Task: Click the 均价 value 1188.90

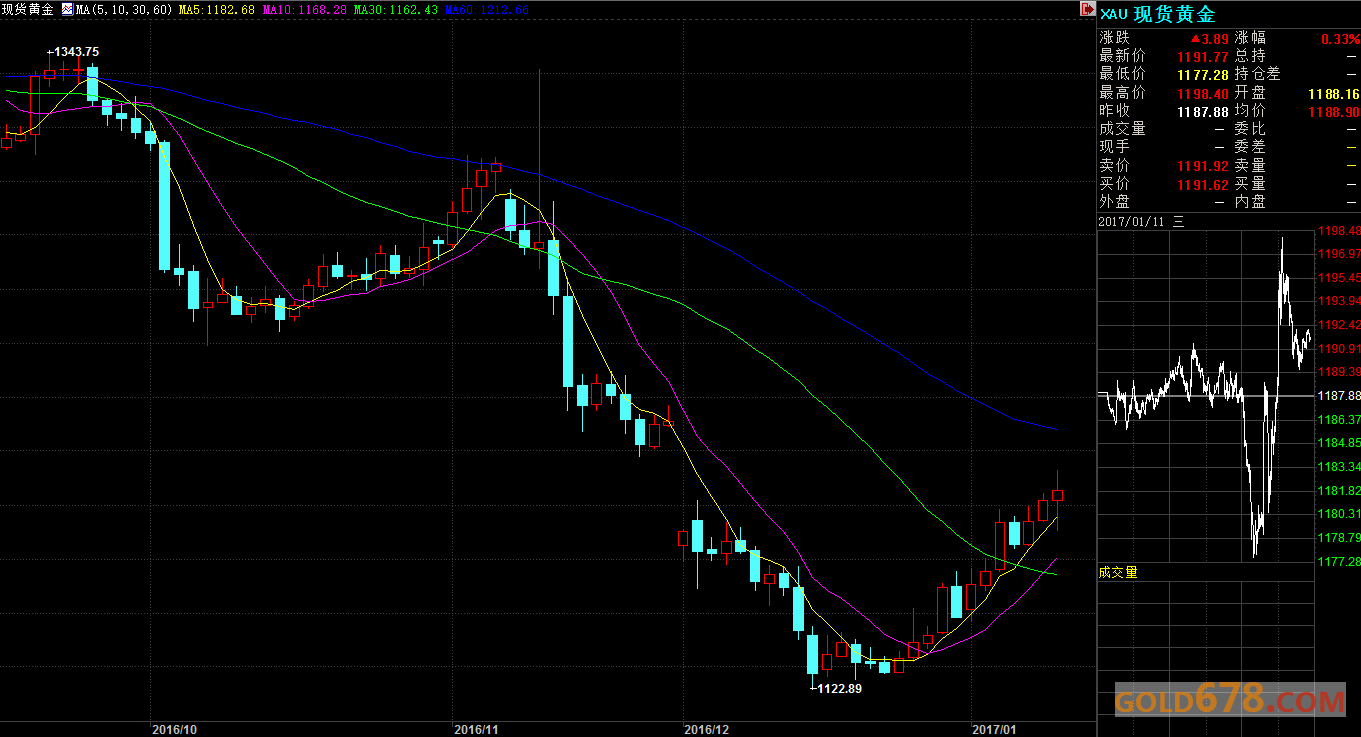Action: [x=1334, y=111]
